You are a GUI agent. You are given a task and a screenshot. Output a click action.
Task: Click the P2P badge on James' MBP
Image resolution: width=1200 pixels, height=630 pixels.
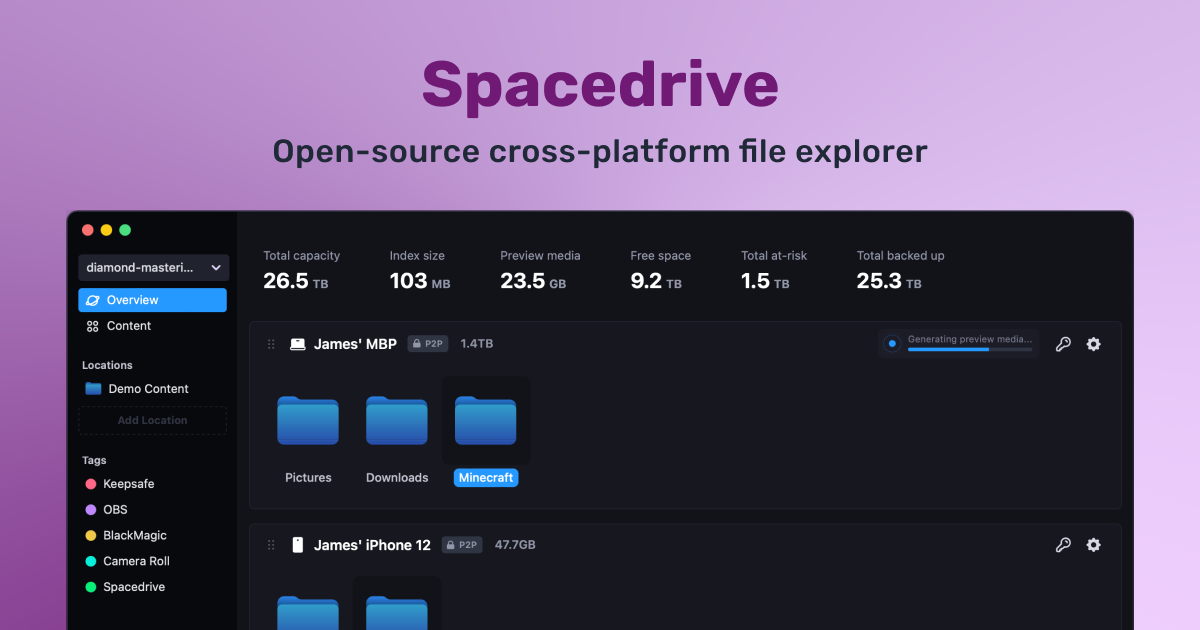pos(428,343)
